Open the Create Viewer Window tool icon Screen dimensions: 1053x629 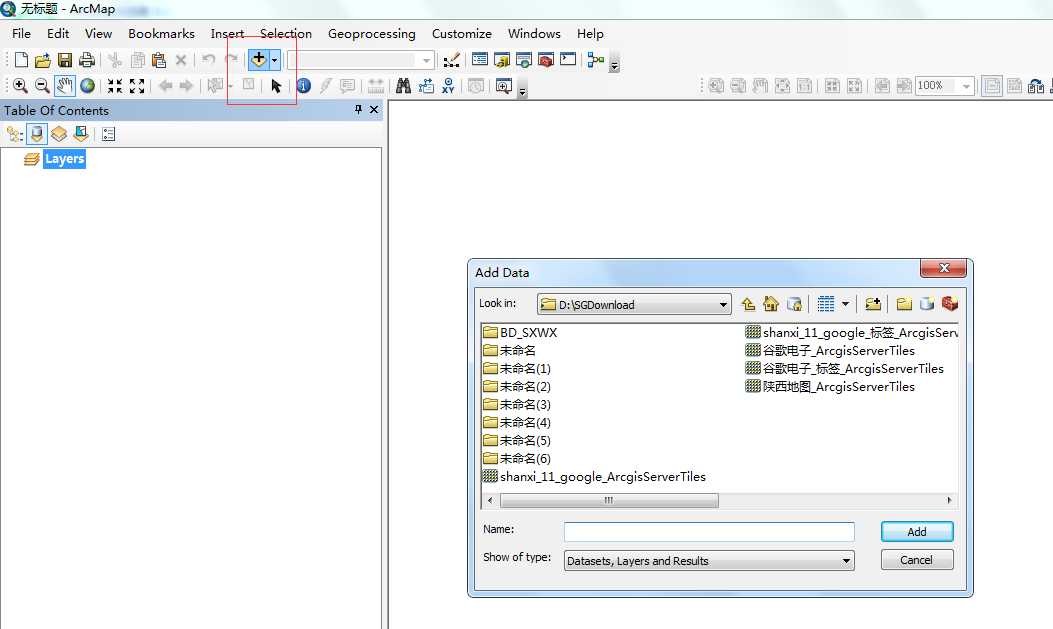pos(503,86)
